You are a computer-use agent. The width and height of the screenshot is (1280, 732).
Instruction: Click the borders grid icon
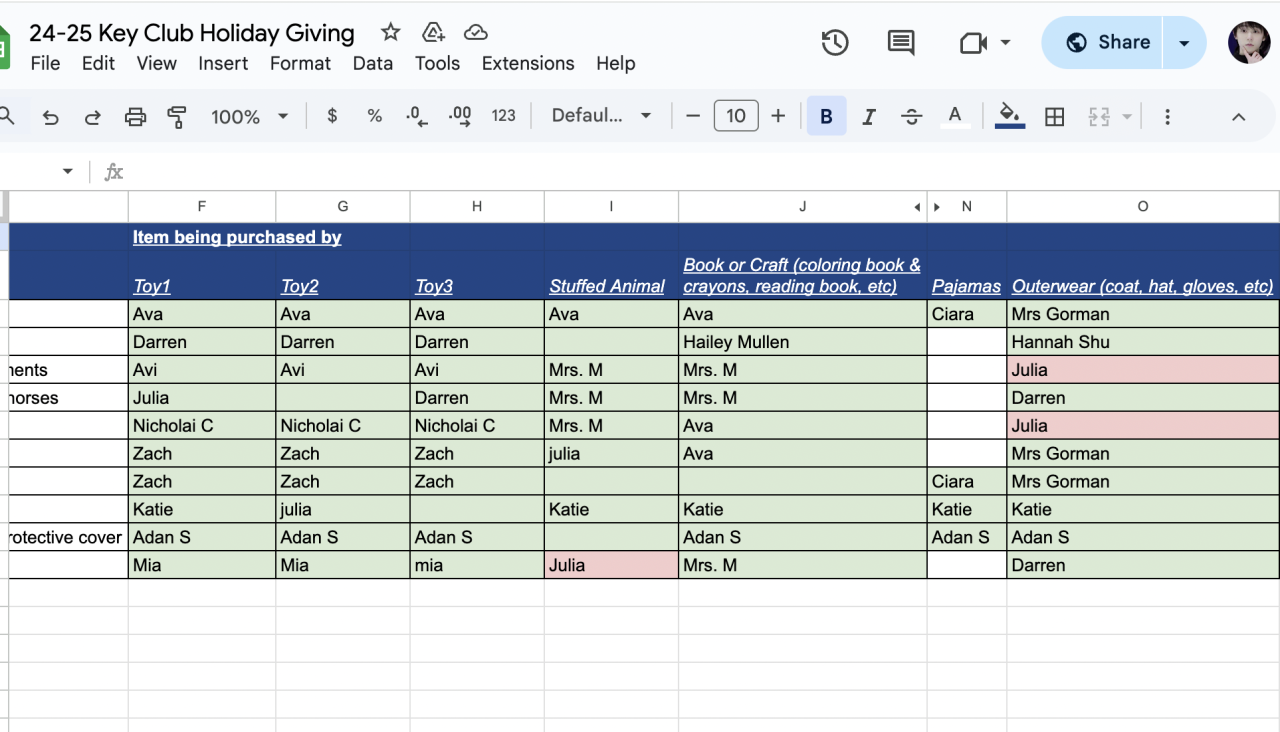pyautogui.click(x=1054, y=117)
